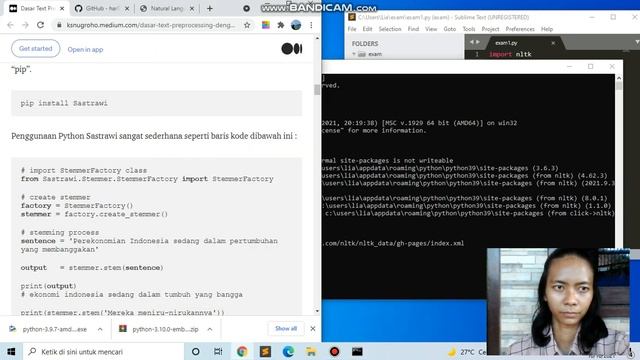Open Sublime Text from the taskbar
Image resolution: width=640 pixels, height=360 pixels.
[x=265, y=351]
